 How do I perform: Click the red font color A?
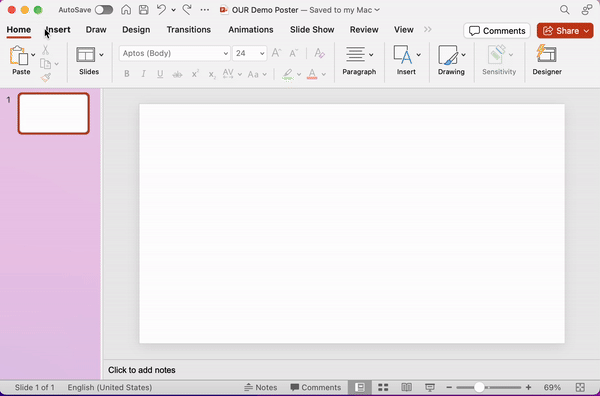(x=312, y=74)
